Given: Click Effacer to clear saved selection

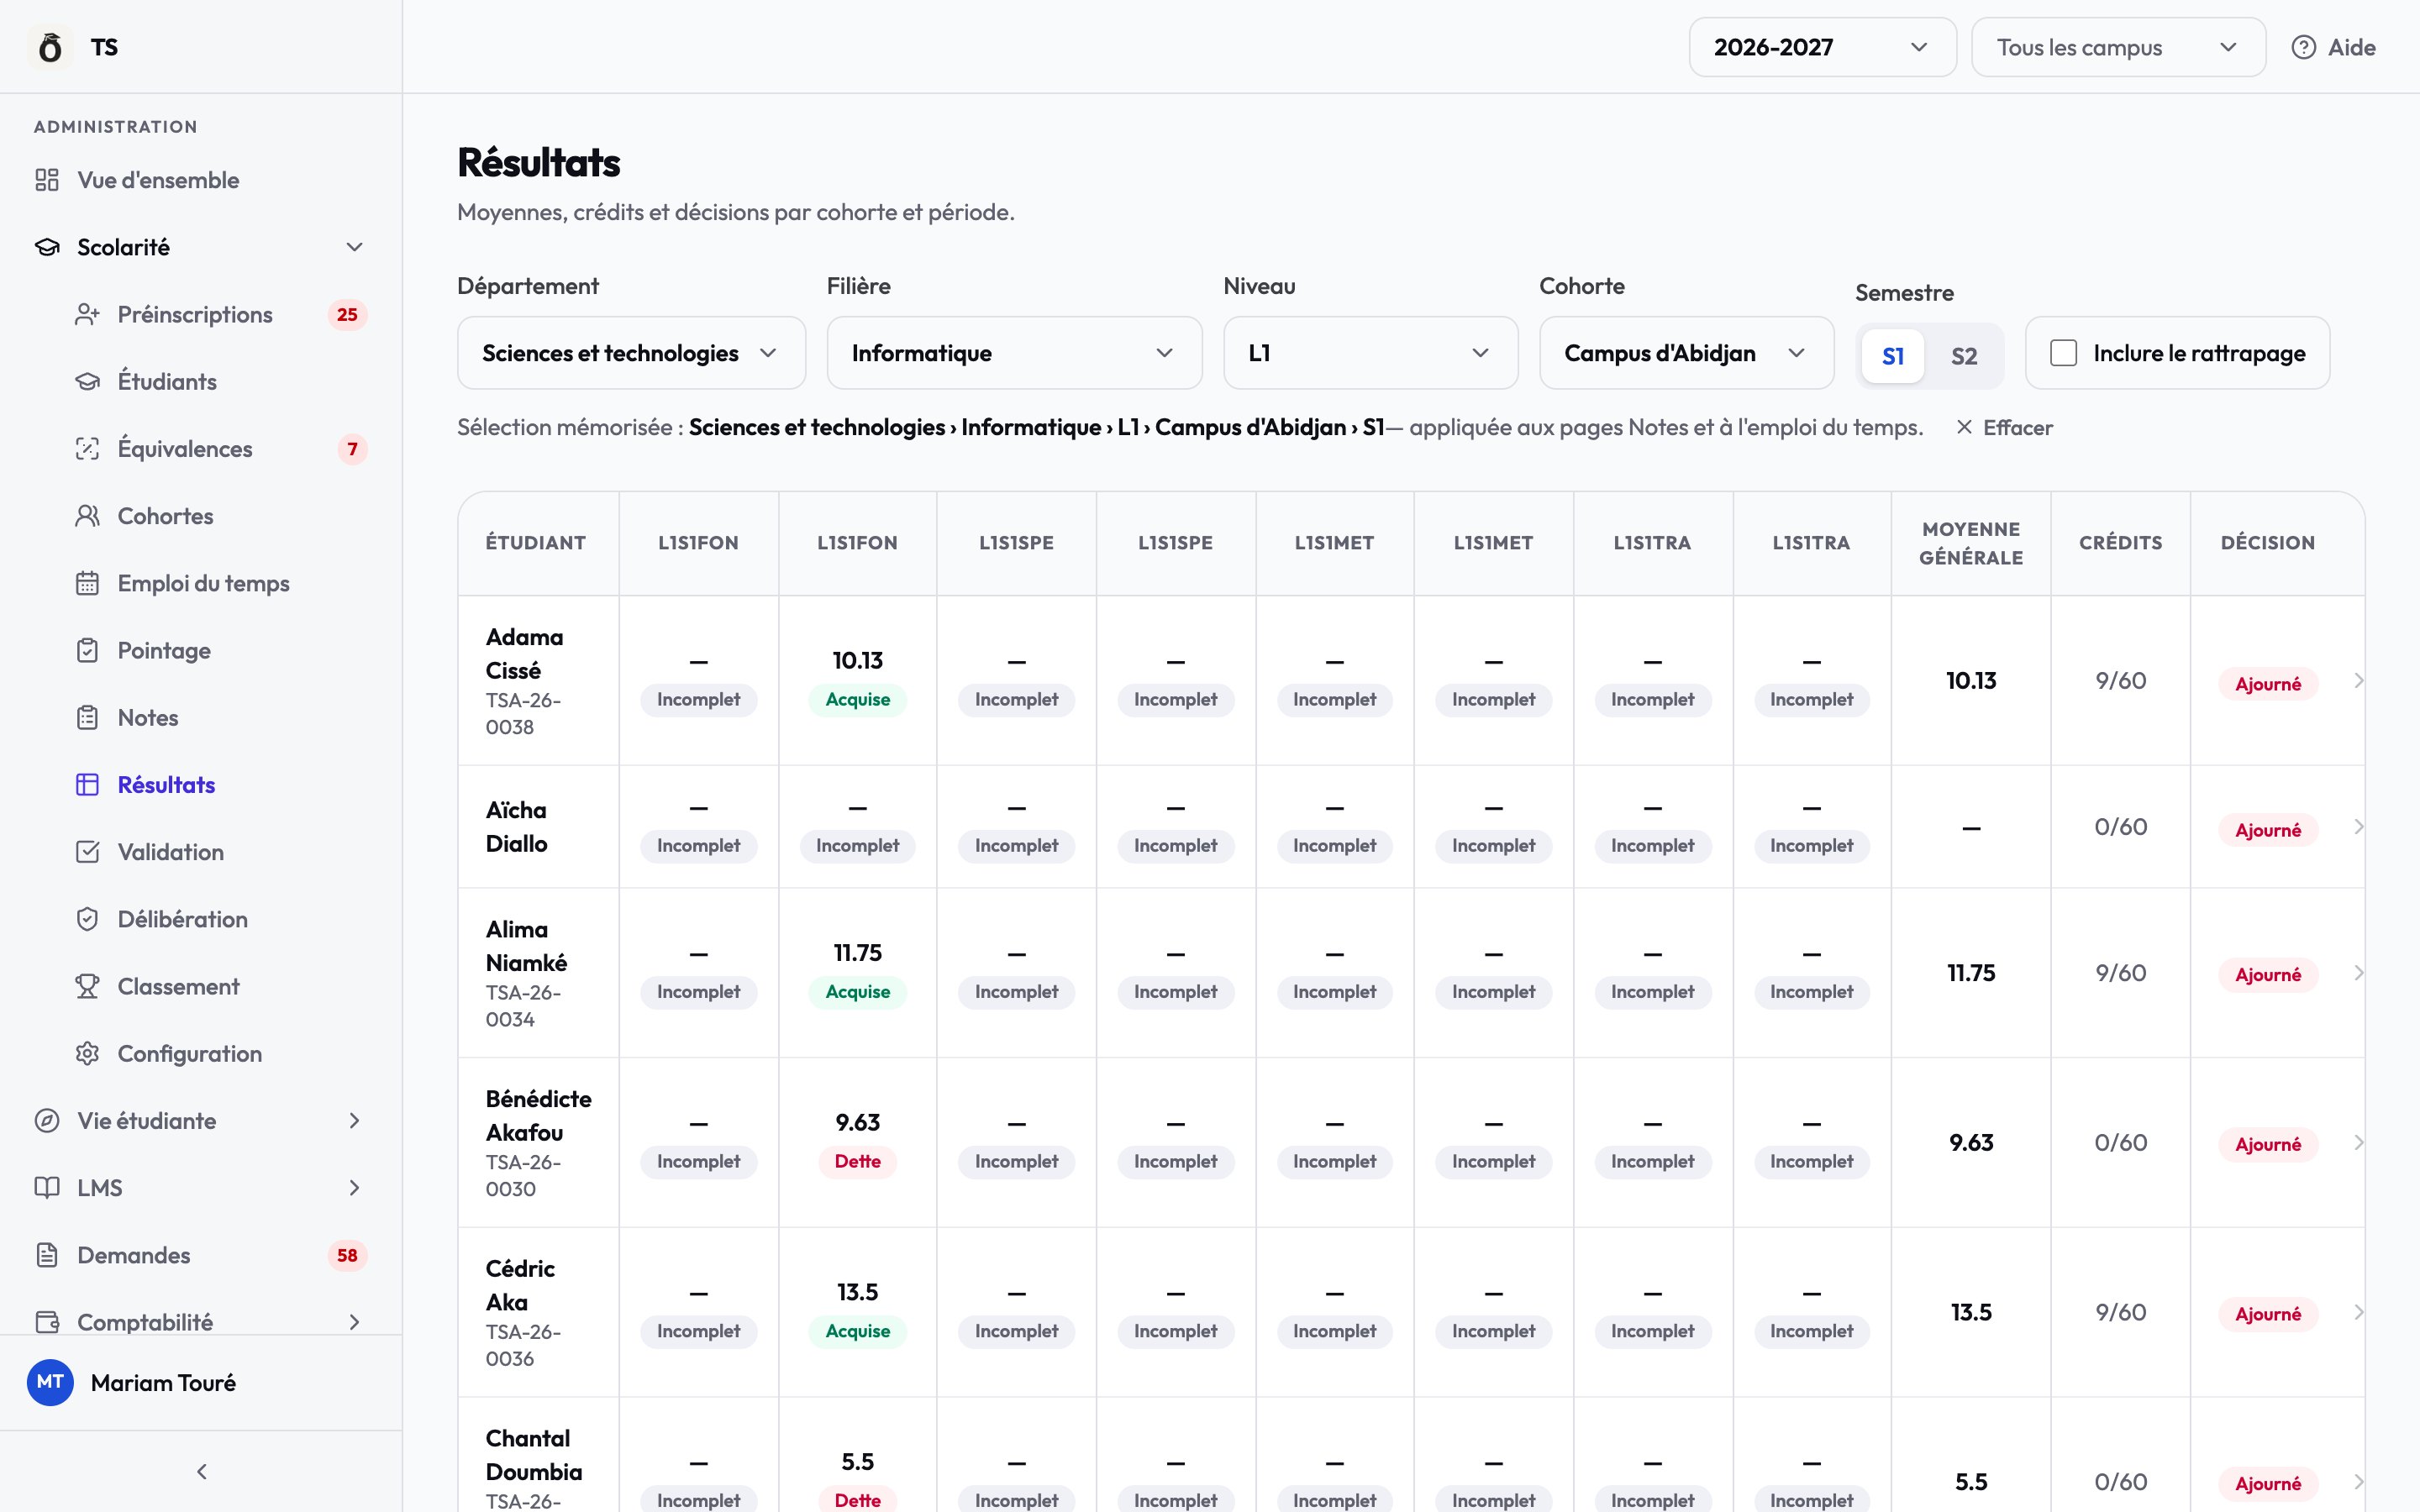Looking at the screenshot, I should (x=2004, y=428).
